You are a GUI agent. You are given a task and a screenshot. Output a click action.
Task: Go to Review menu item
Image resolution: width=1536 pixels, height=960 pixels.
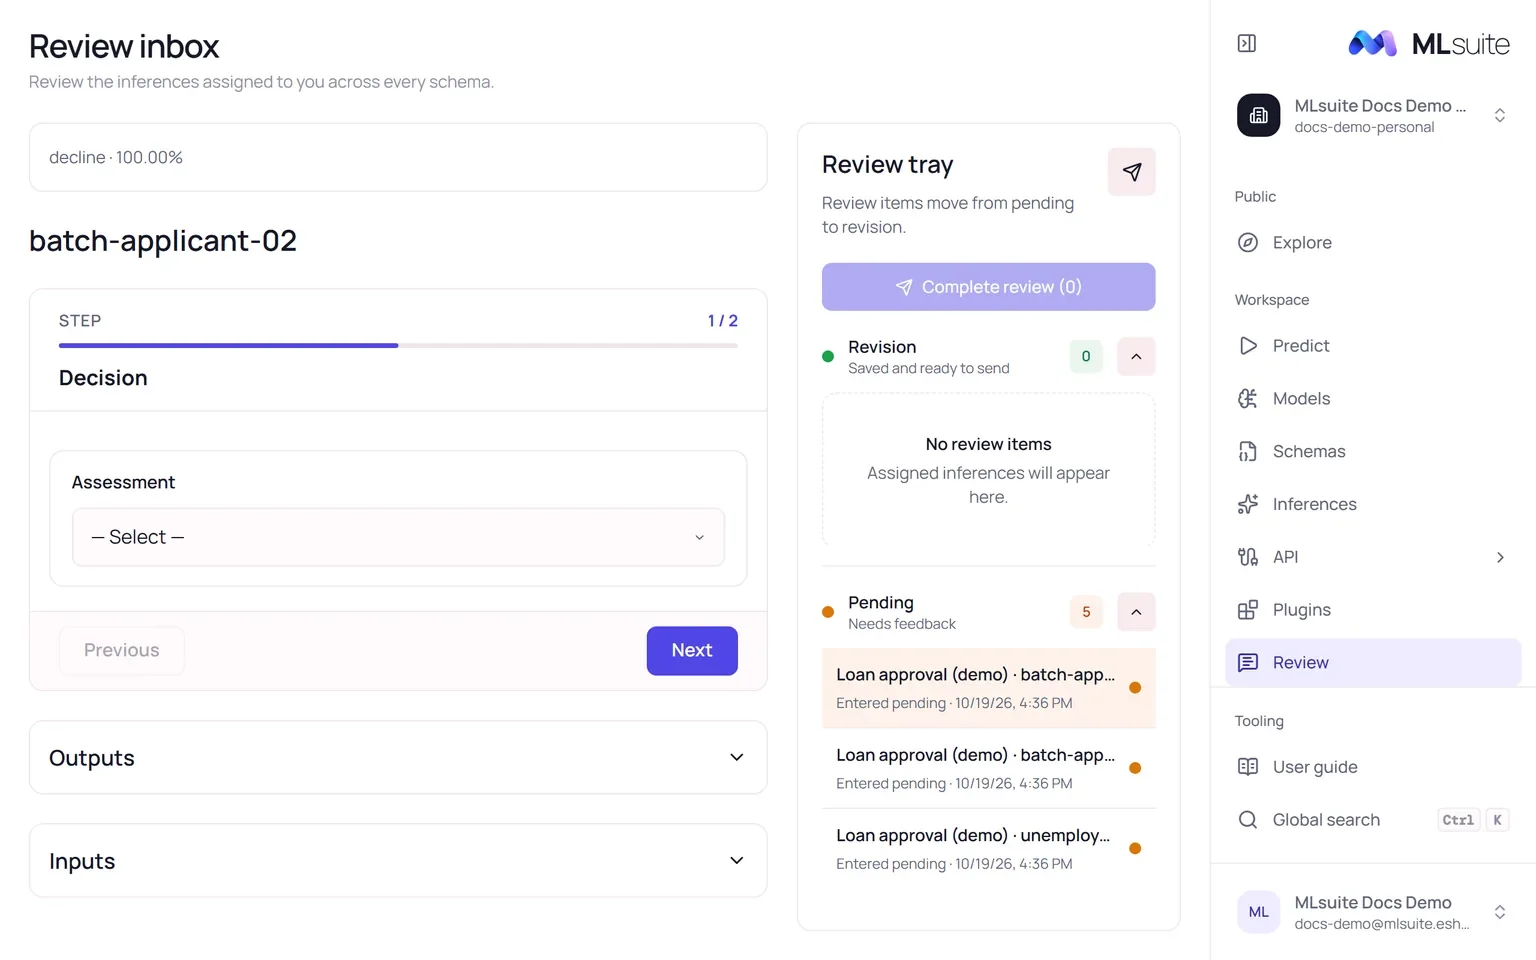click(1373, 662)
